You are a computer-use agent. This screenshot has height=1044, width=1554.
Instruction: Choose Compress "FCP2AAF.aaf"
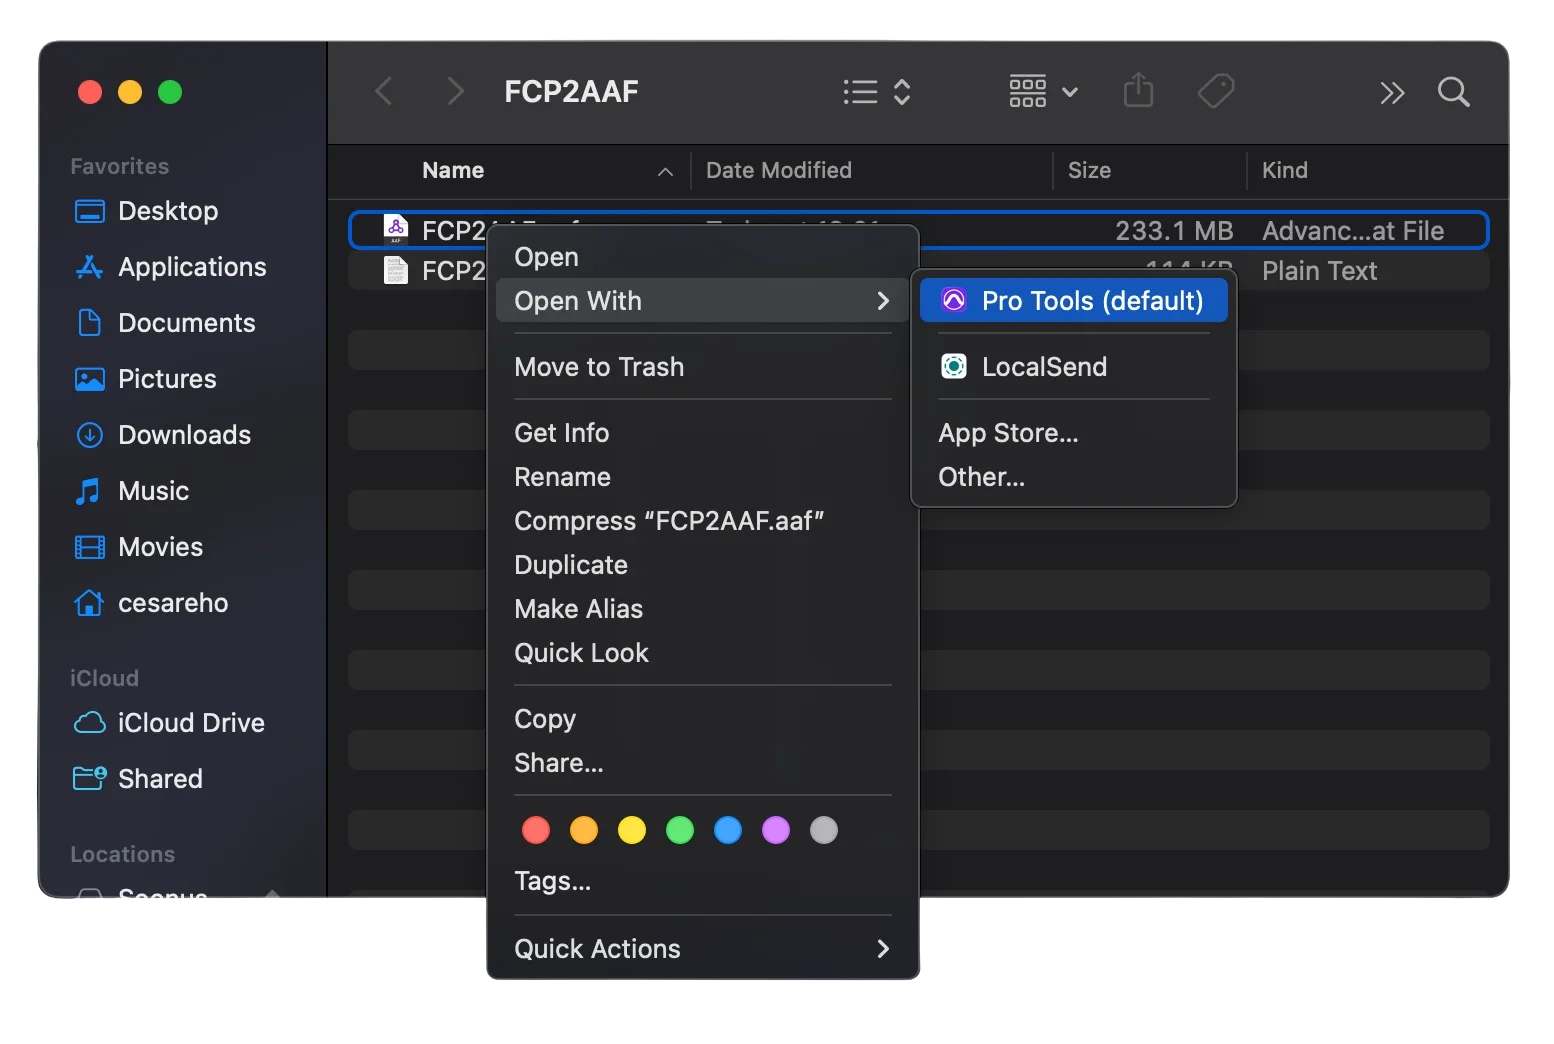702,521
